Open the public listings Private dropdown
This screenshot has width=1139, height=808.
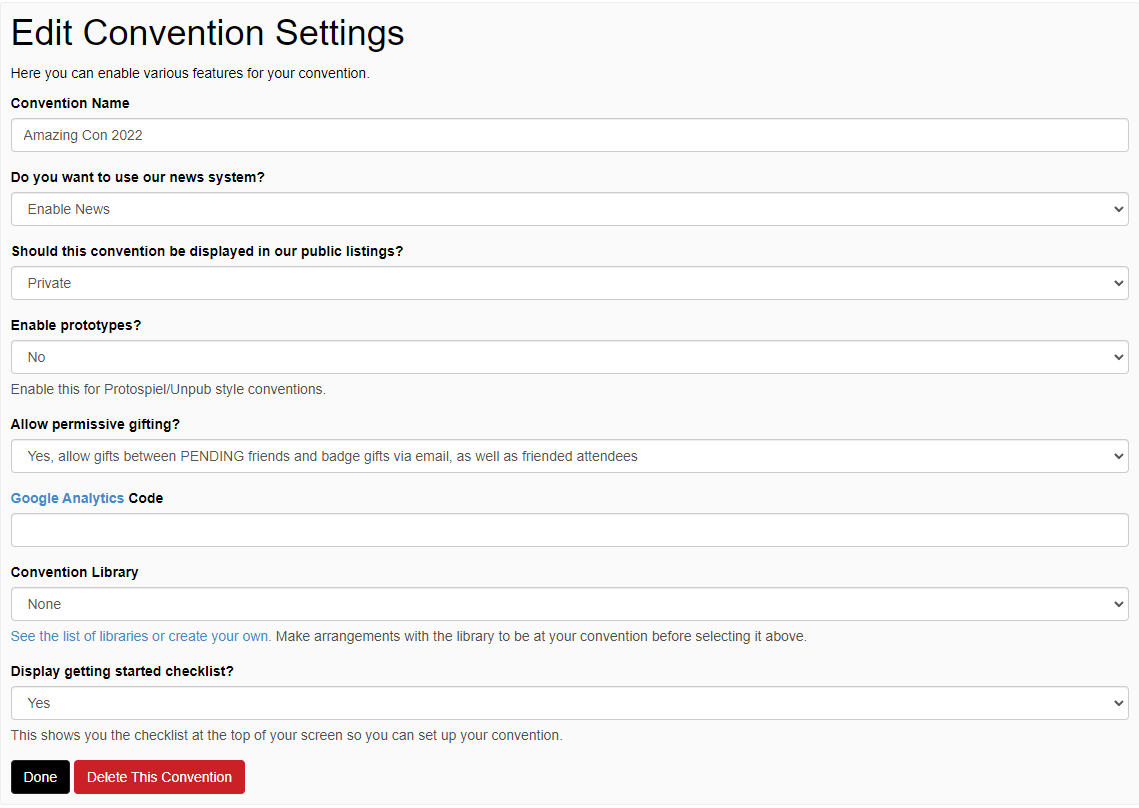coord(570,283)
